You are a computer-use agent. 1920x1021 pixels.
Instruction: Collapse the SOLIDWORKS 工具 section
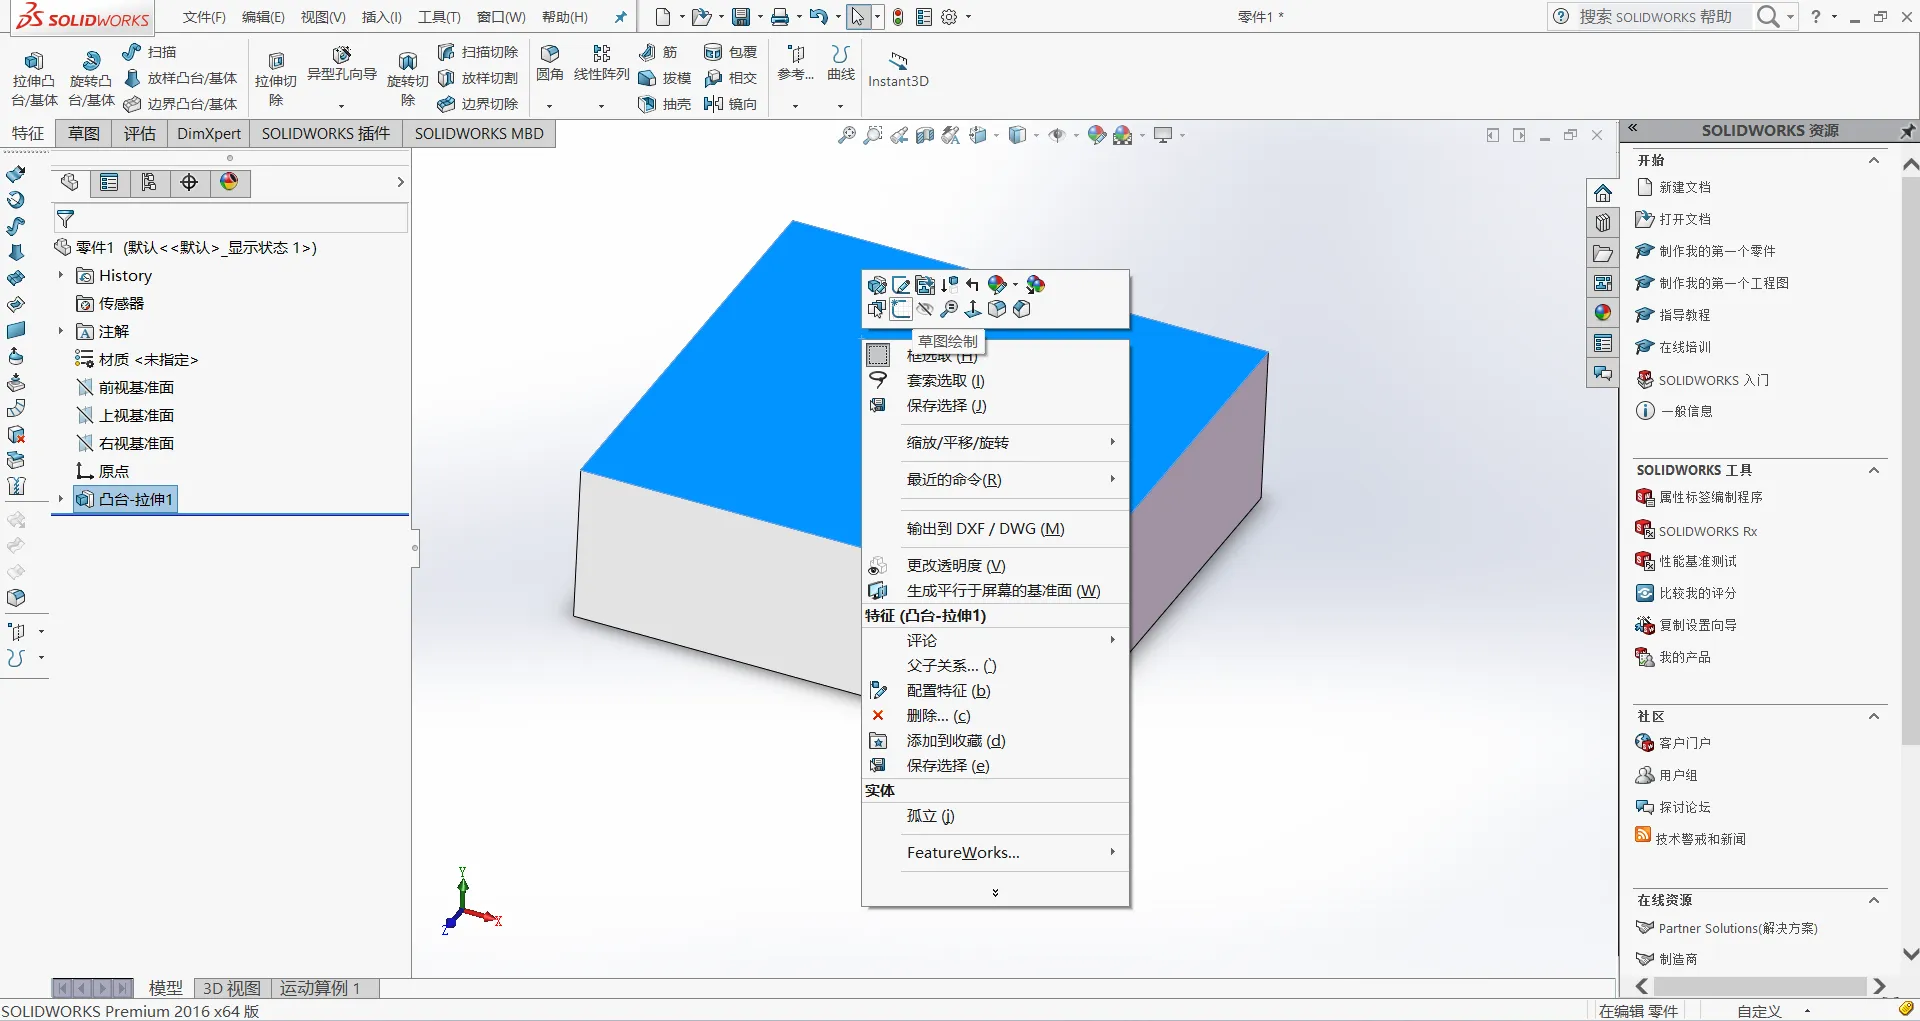pyautogui.click(x=1874, y=470)
